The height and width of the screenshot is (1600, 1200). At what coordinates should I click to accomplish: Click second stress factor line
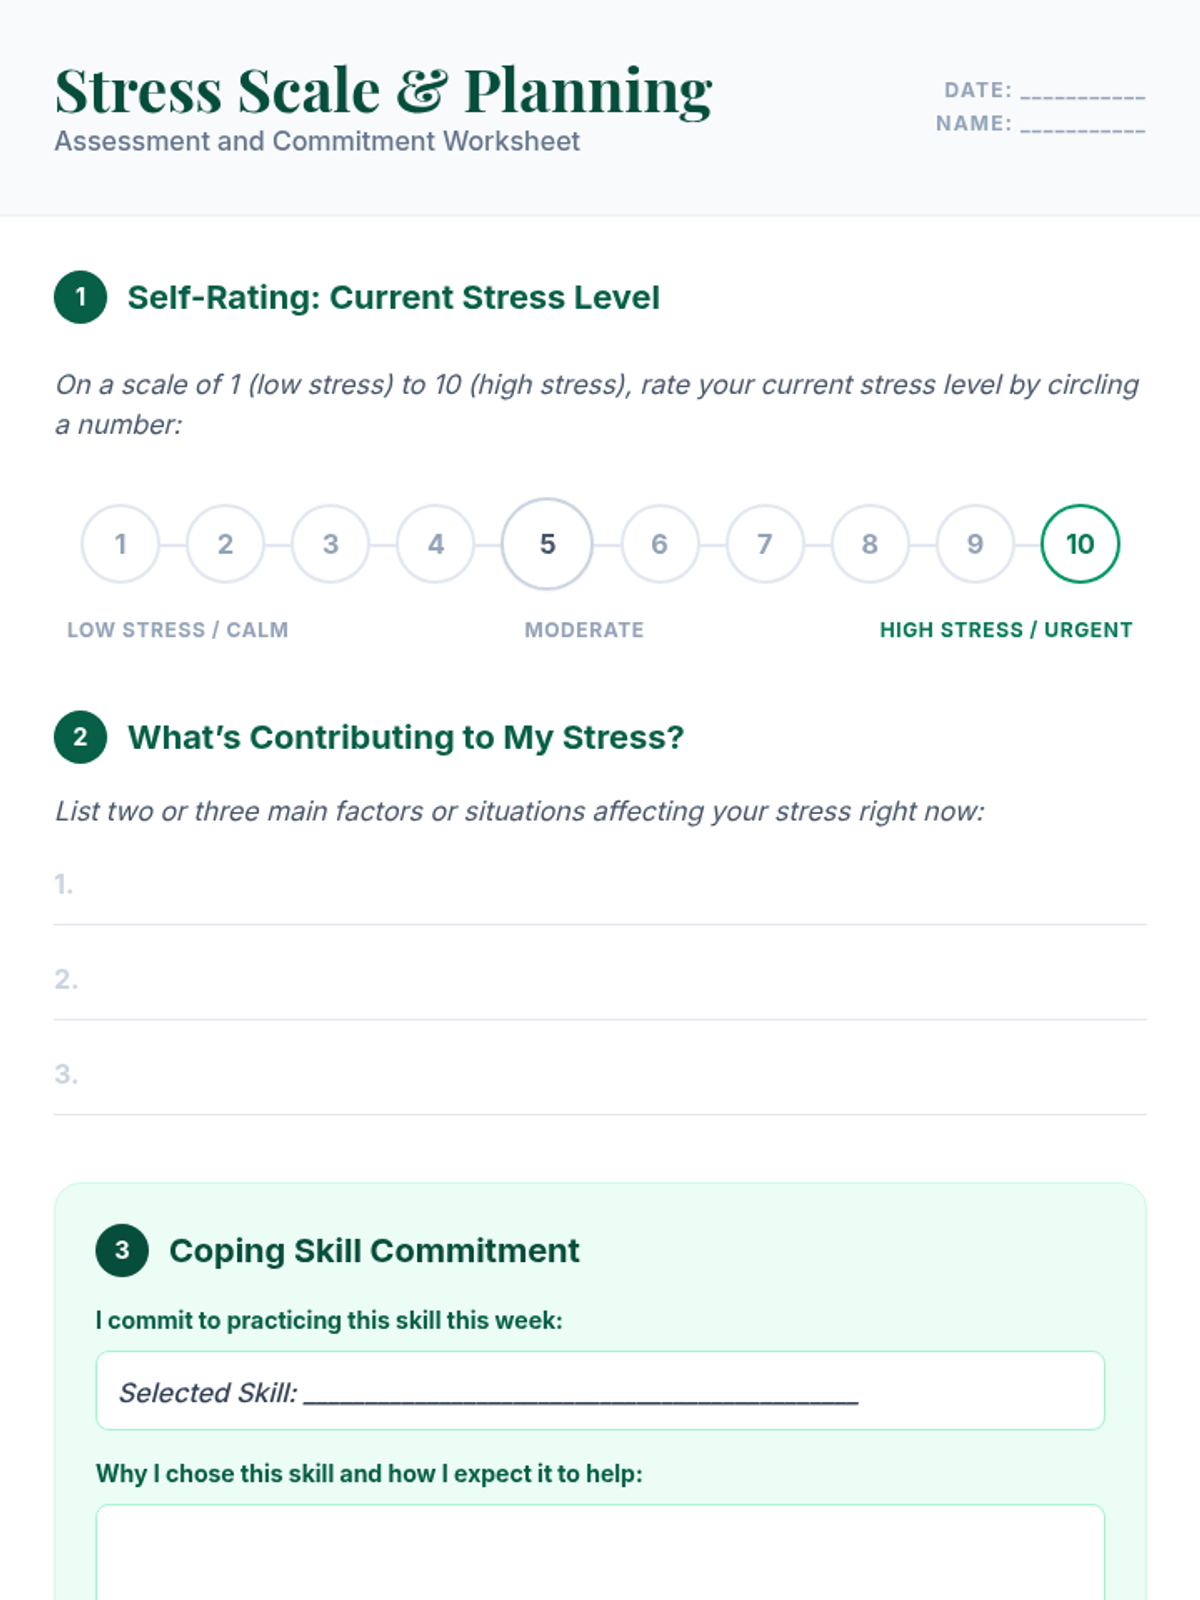600,981
